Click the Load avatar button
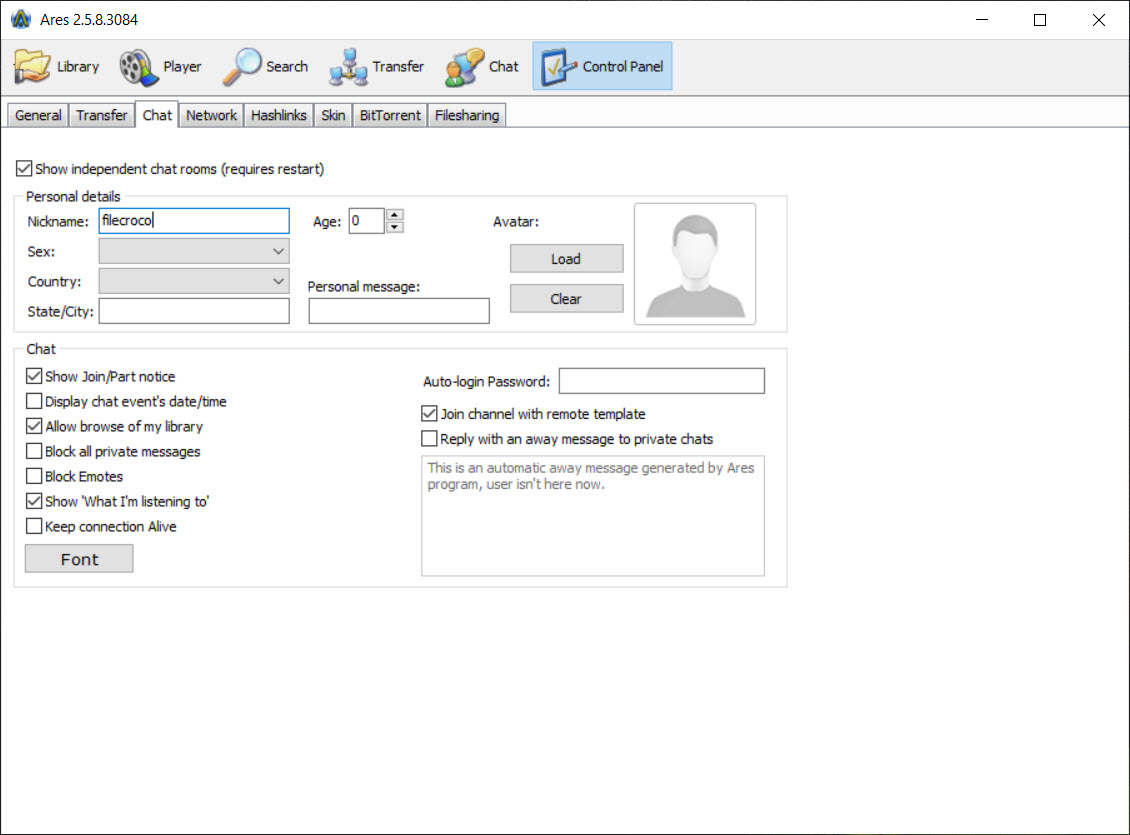 [566, 258]
